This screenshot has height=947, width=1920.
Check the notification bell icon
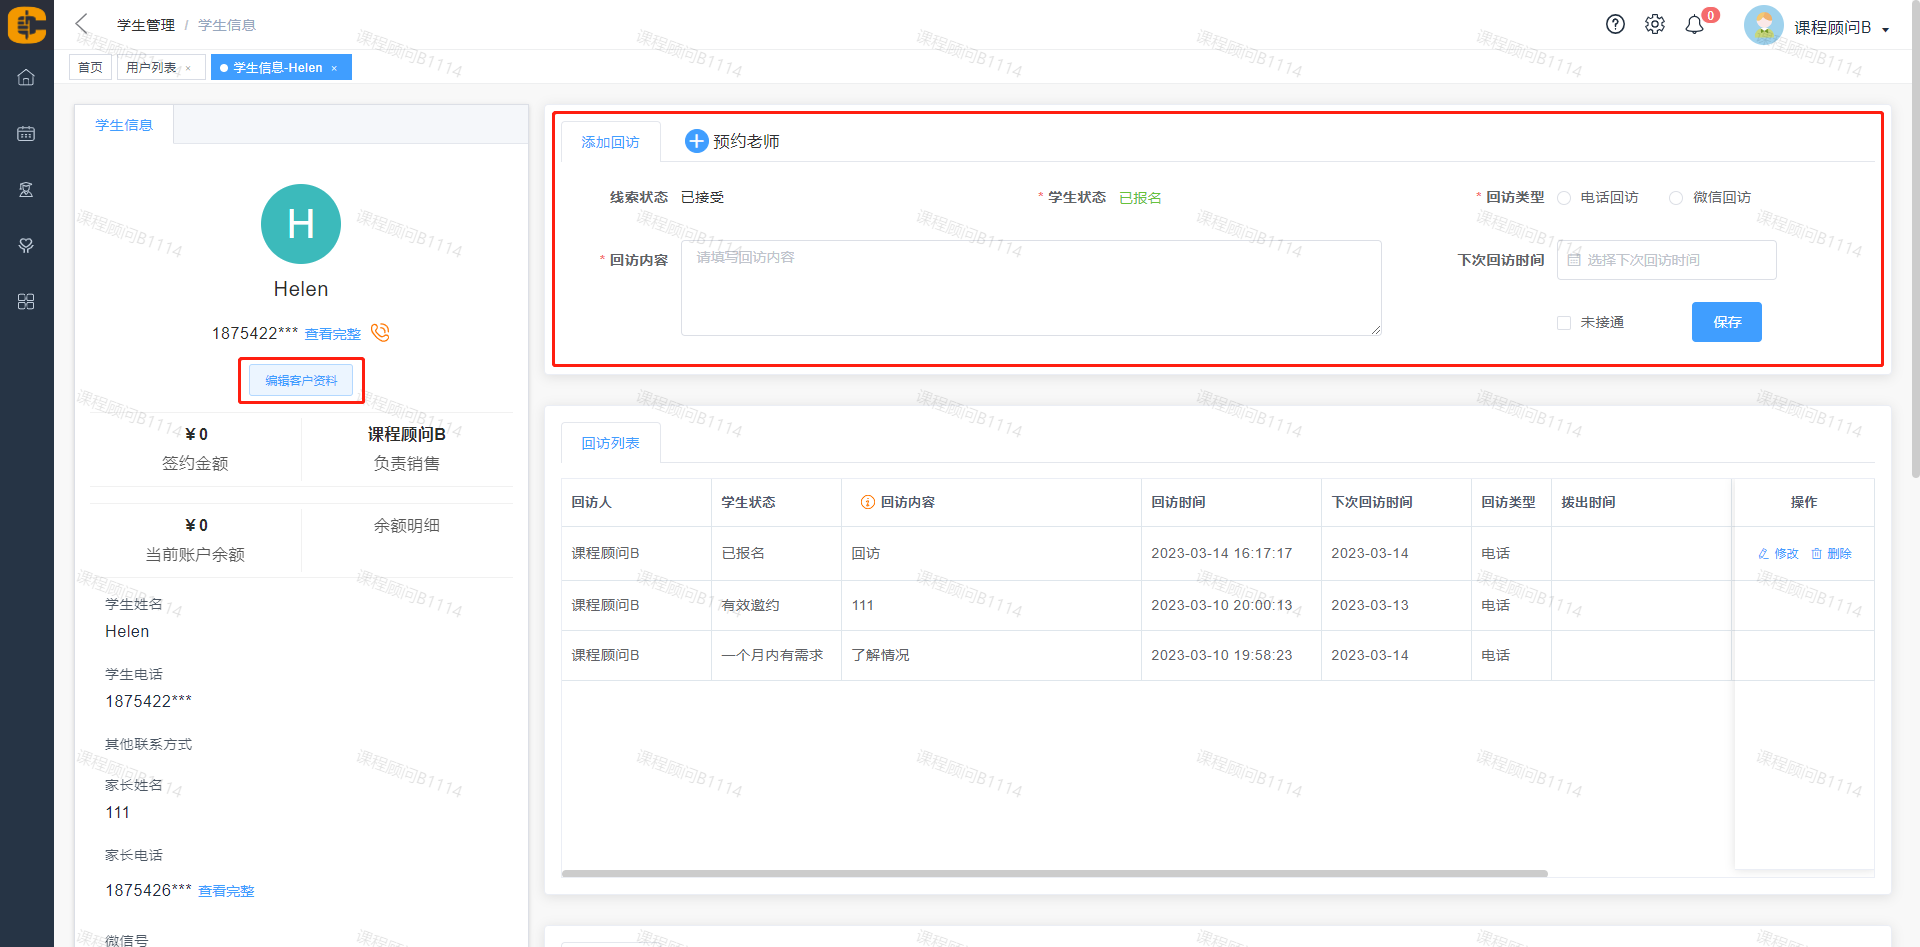(1695, 25)
